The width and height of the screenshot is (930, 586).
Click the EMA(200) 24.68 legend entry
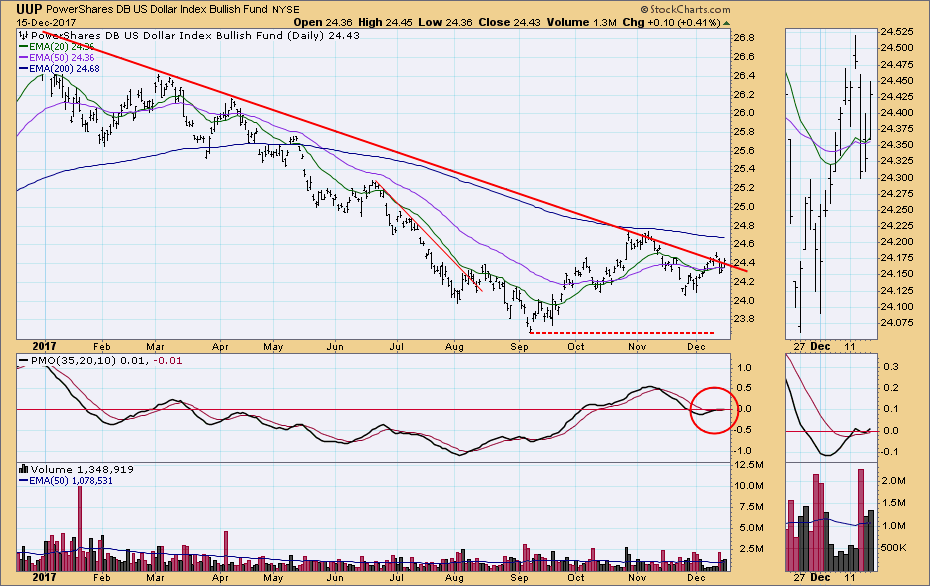(59, 69)
